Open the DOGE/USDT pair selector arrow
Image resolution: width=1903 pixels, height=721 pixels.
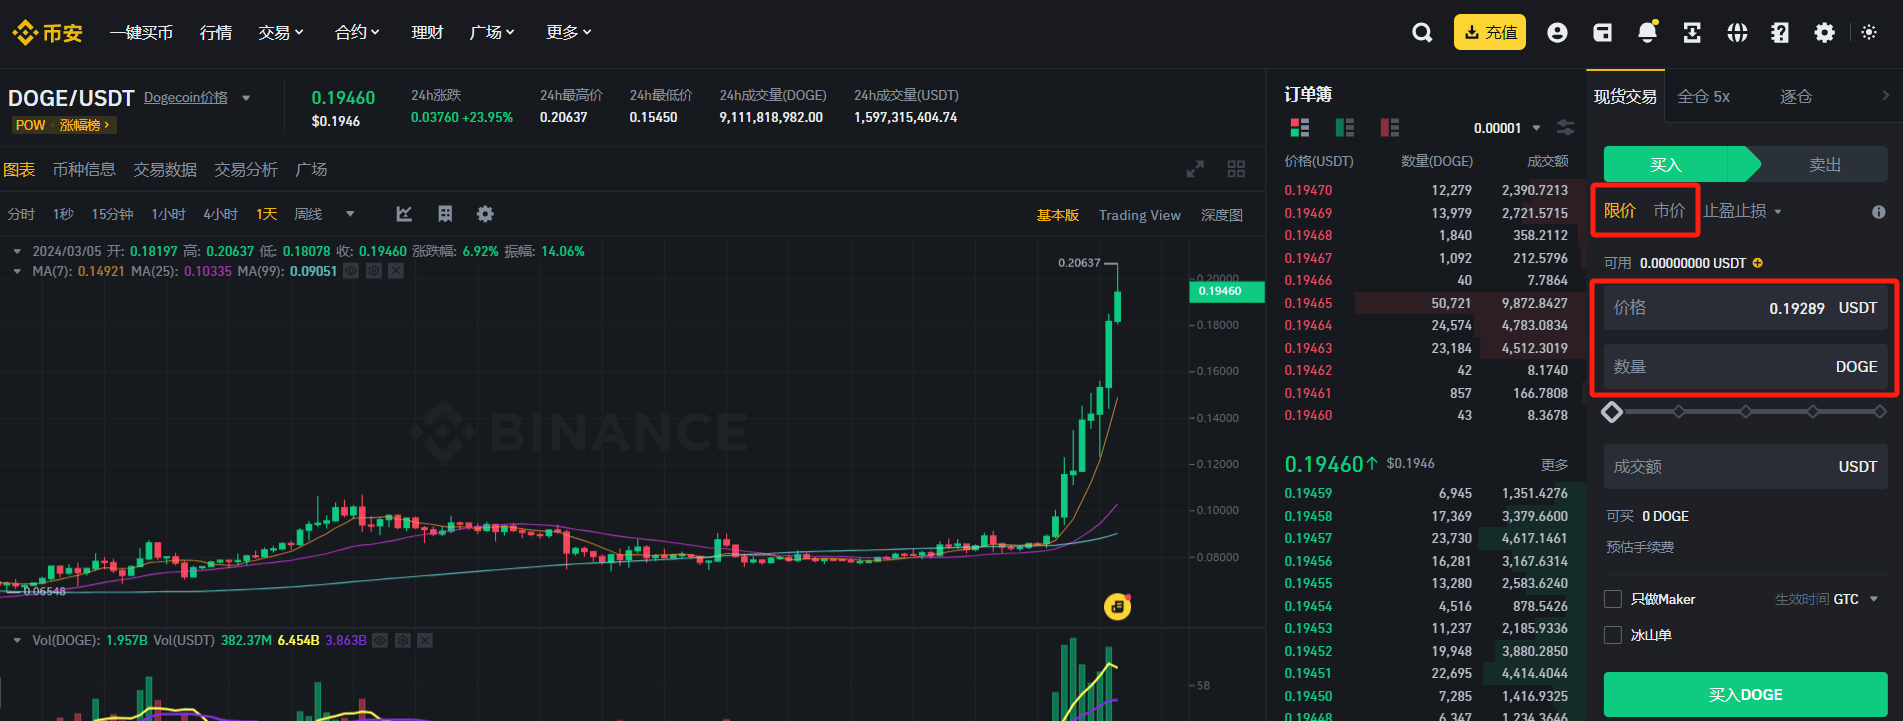point(246,98)
